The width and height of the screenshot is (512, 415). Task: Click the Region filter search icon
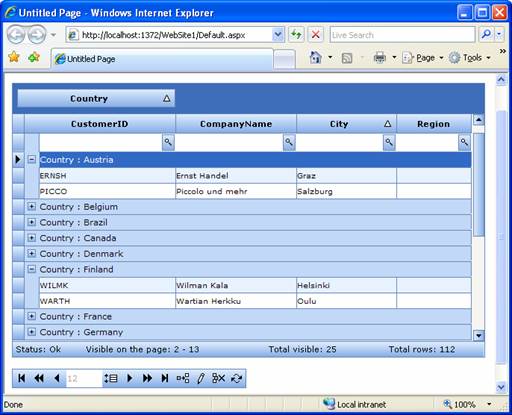pyautogui.click(x=464, y=142)
